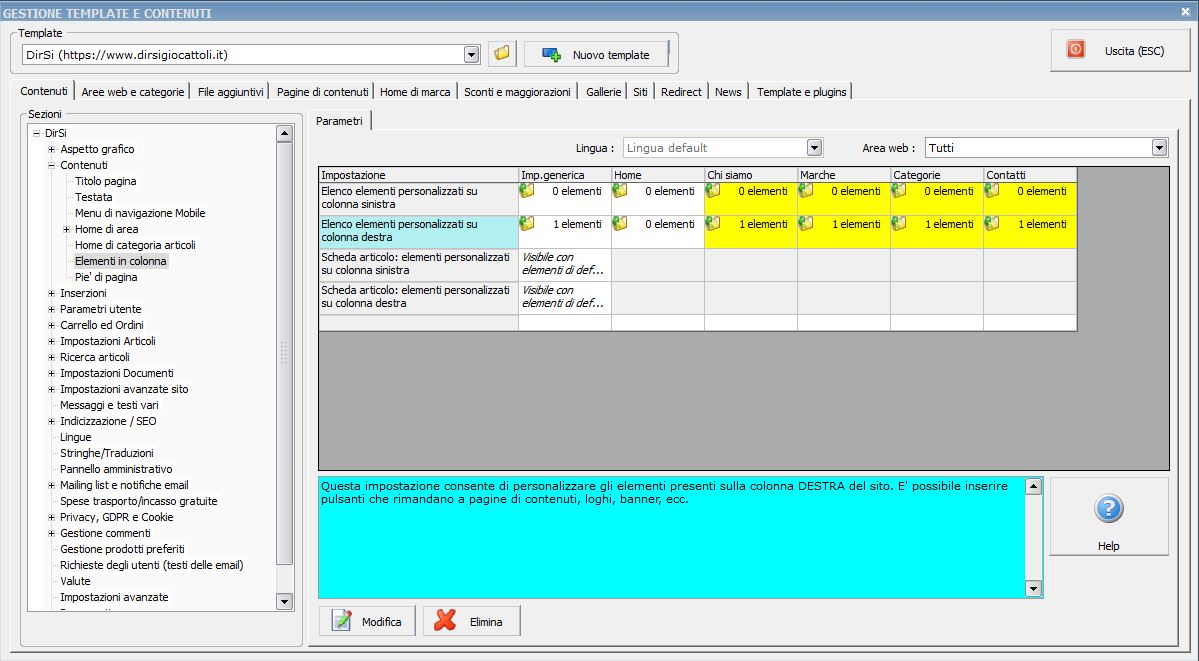Click the Nuovo template button
Viewport: 1199px width, 661px height.
click(x=597, y=55)
